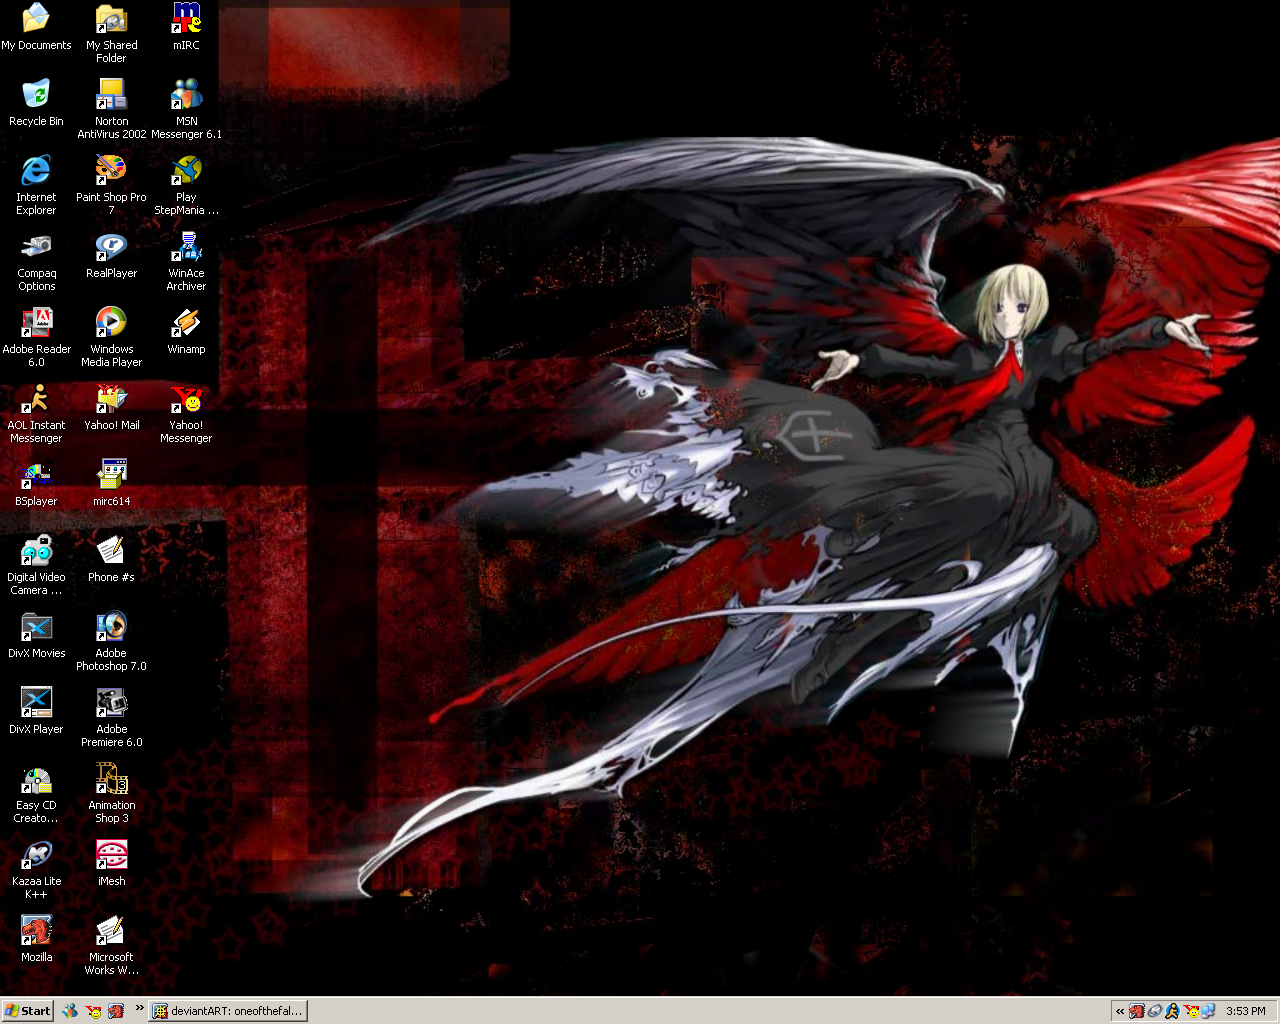
Task: Click the 3:53 PM taskbar clock
Action: pos(1246,1011)
